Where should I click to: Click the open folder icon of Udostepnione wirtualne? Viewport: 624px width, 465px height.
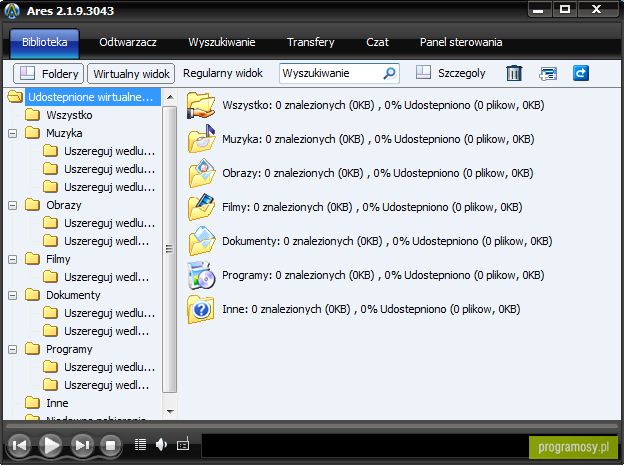[x=15, y=97]
